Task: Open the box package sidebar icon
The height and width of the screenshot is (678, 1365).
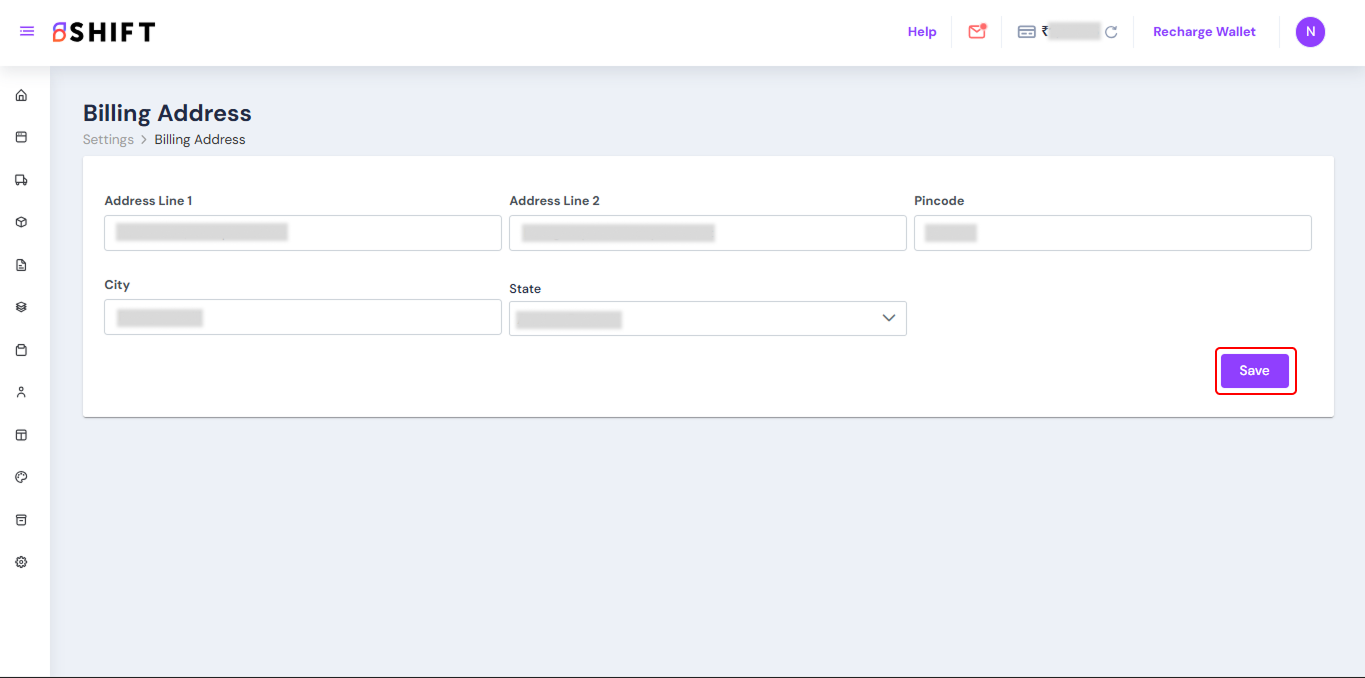Action: [21, 222]
